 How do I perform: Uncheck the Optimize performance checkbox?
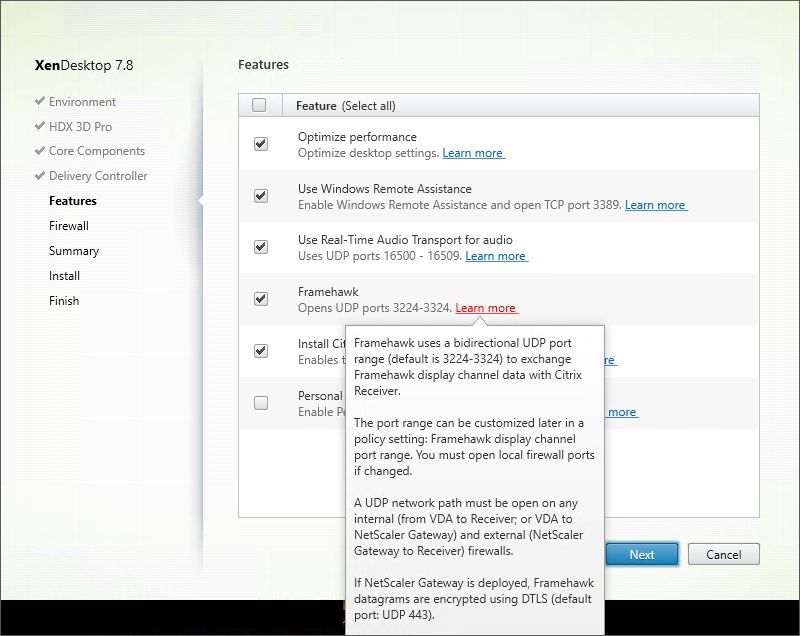click(261, 144)
